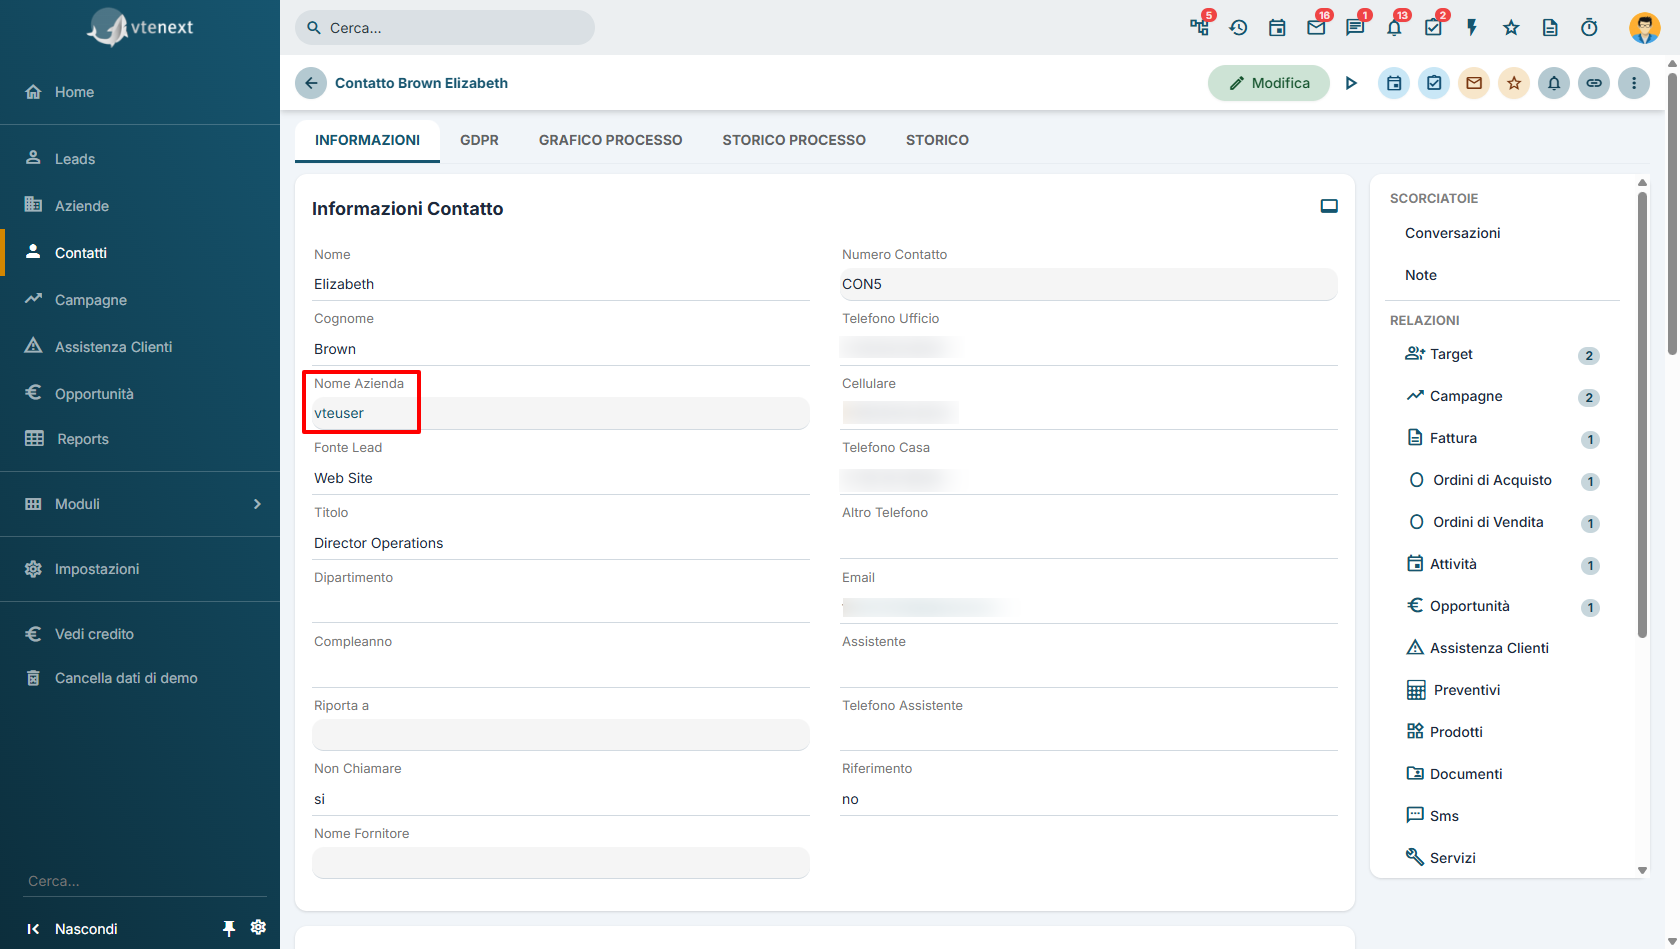Open the lightning quick-create icon
The height and width of the screenshot is (949, 1680).
[x=1472, y=28]
